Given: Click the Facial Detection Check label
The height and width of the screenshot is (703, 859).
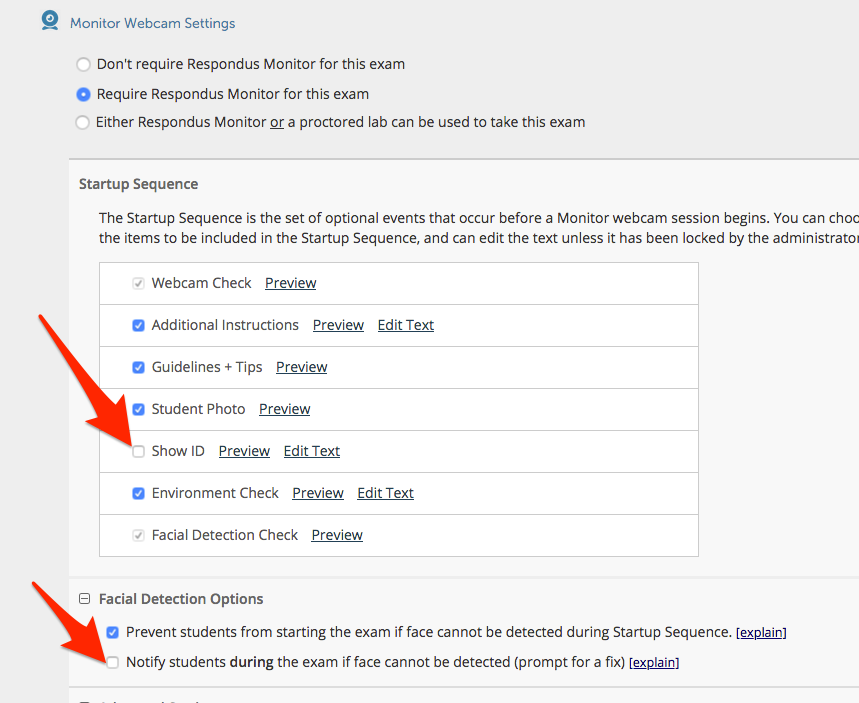Looking at the screenshot, I should 225,535.
